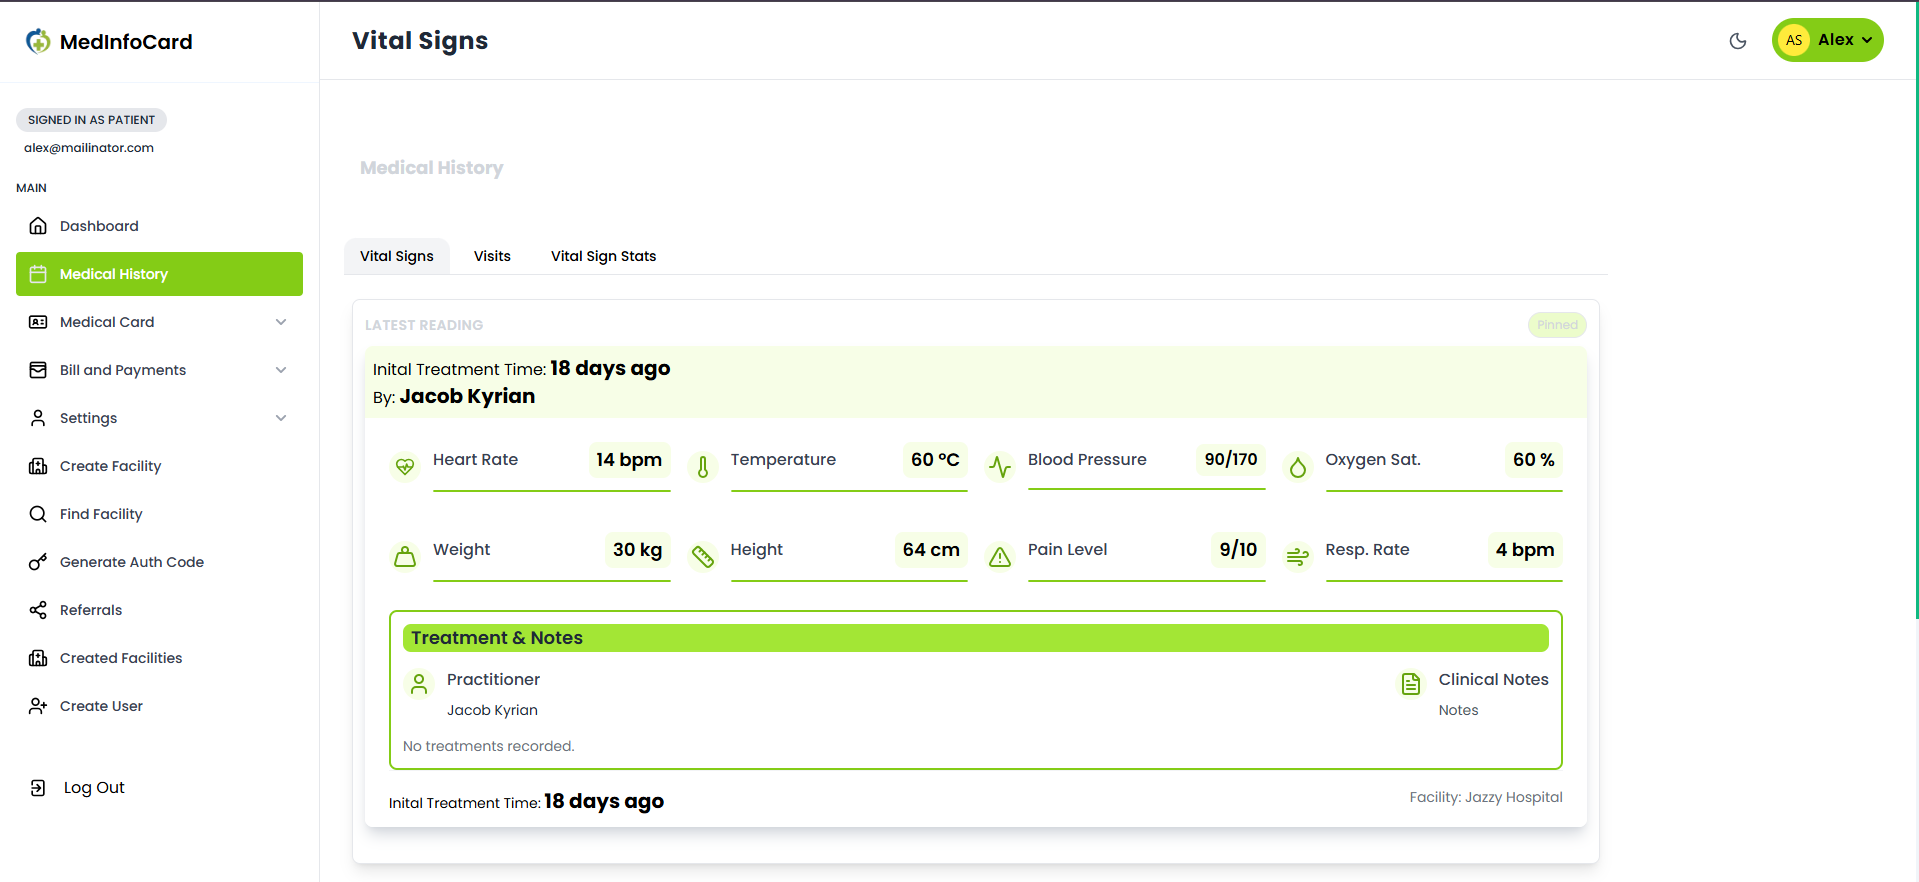Screen dimensions: 1919x882
Task: Expand the Bill and Payments chevron
Action: pyautogui.click(x=281, y=370)
